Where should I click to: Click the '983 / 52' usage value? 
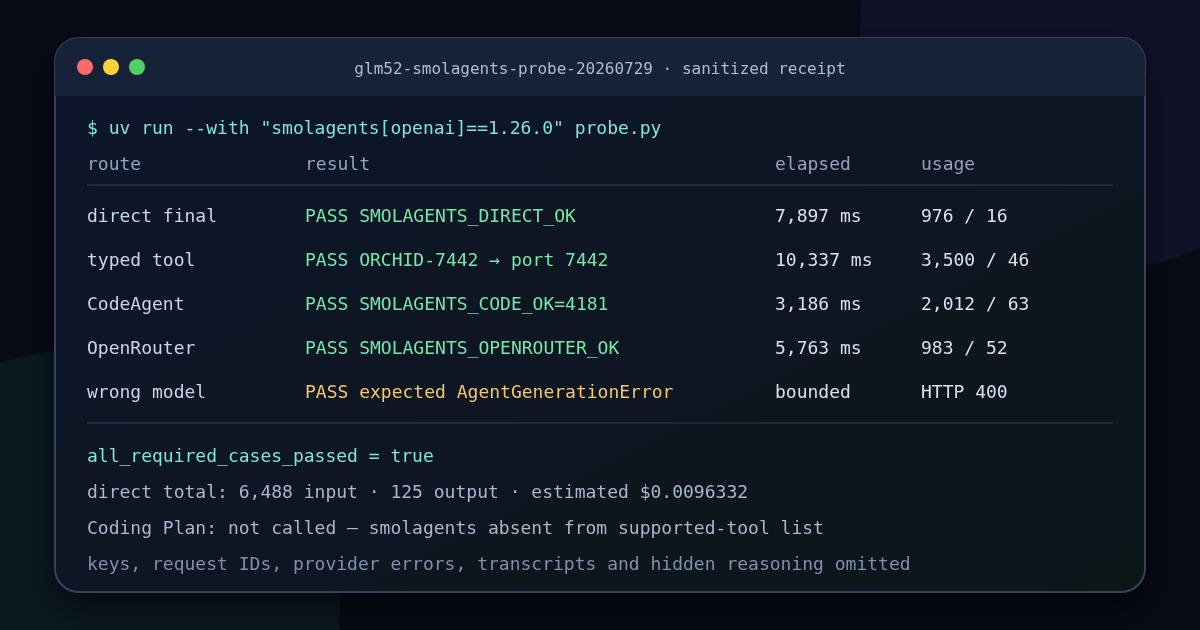tap(964, 348)
